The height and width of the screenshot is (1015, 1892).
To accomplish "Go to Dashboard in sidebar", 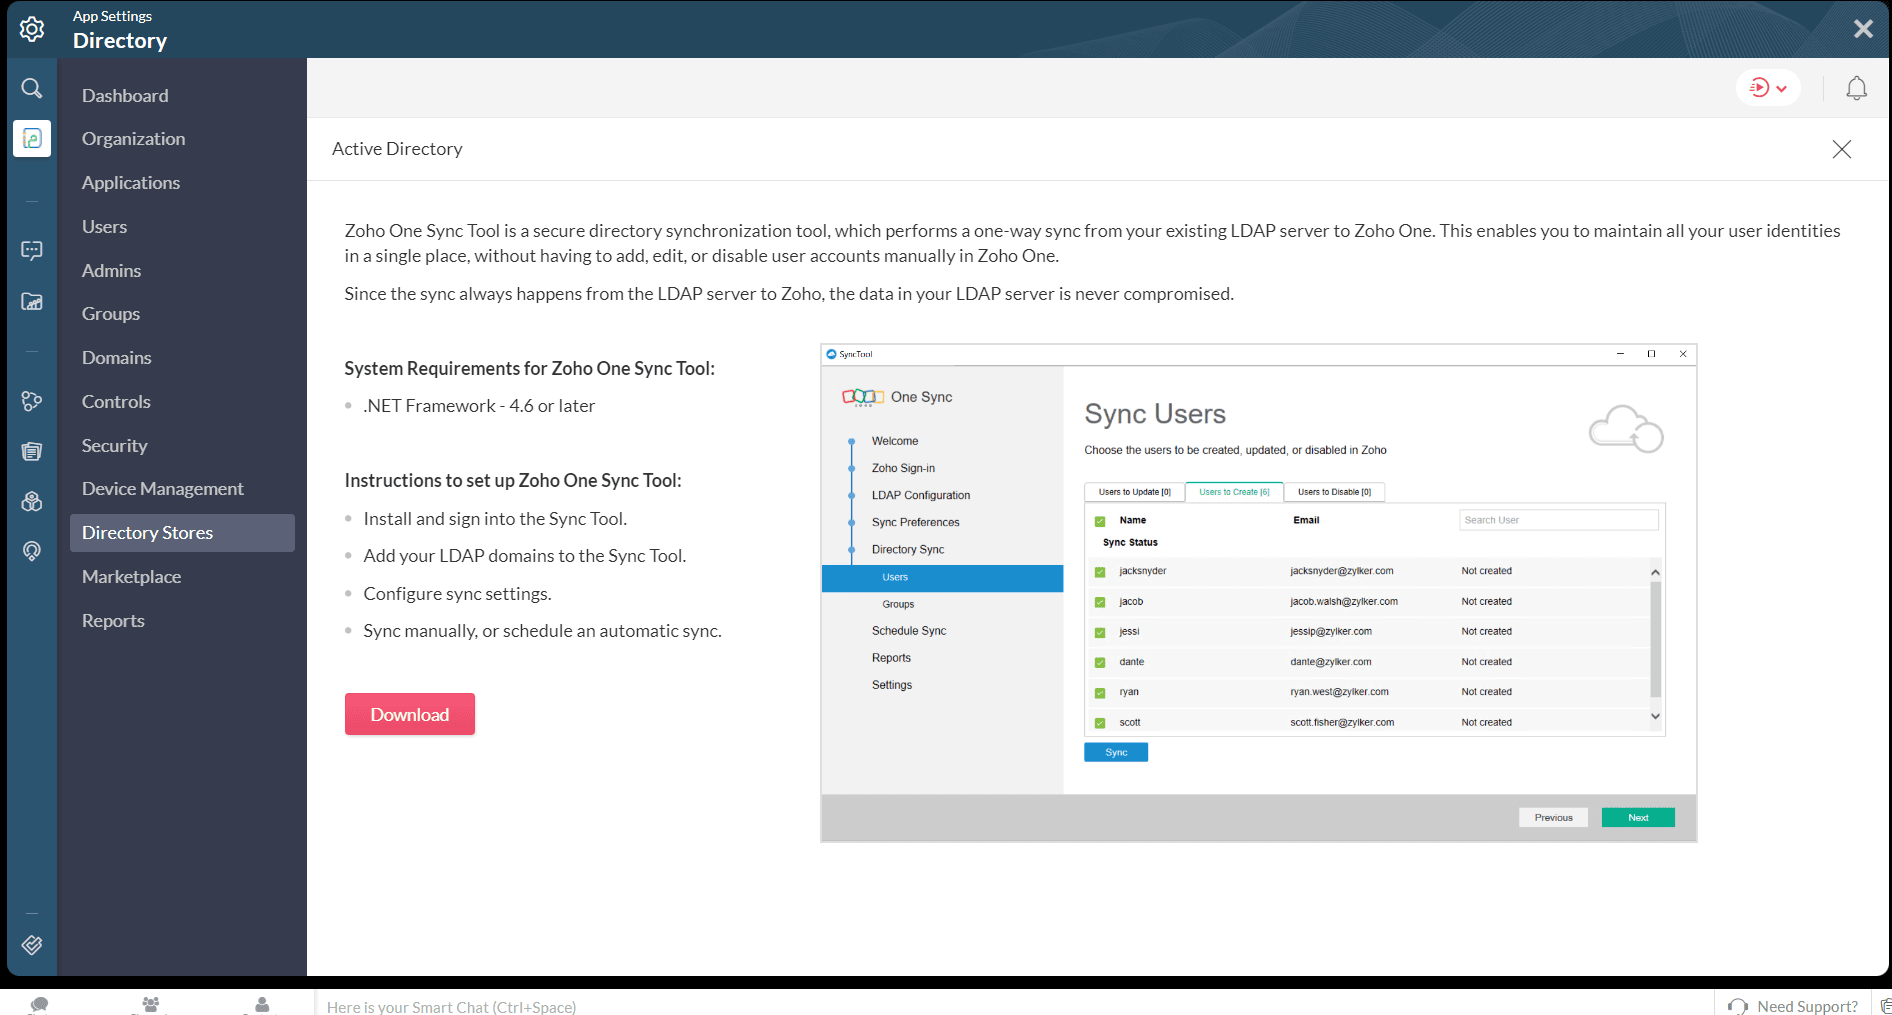I will (x=125, y=96).
